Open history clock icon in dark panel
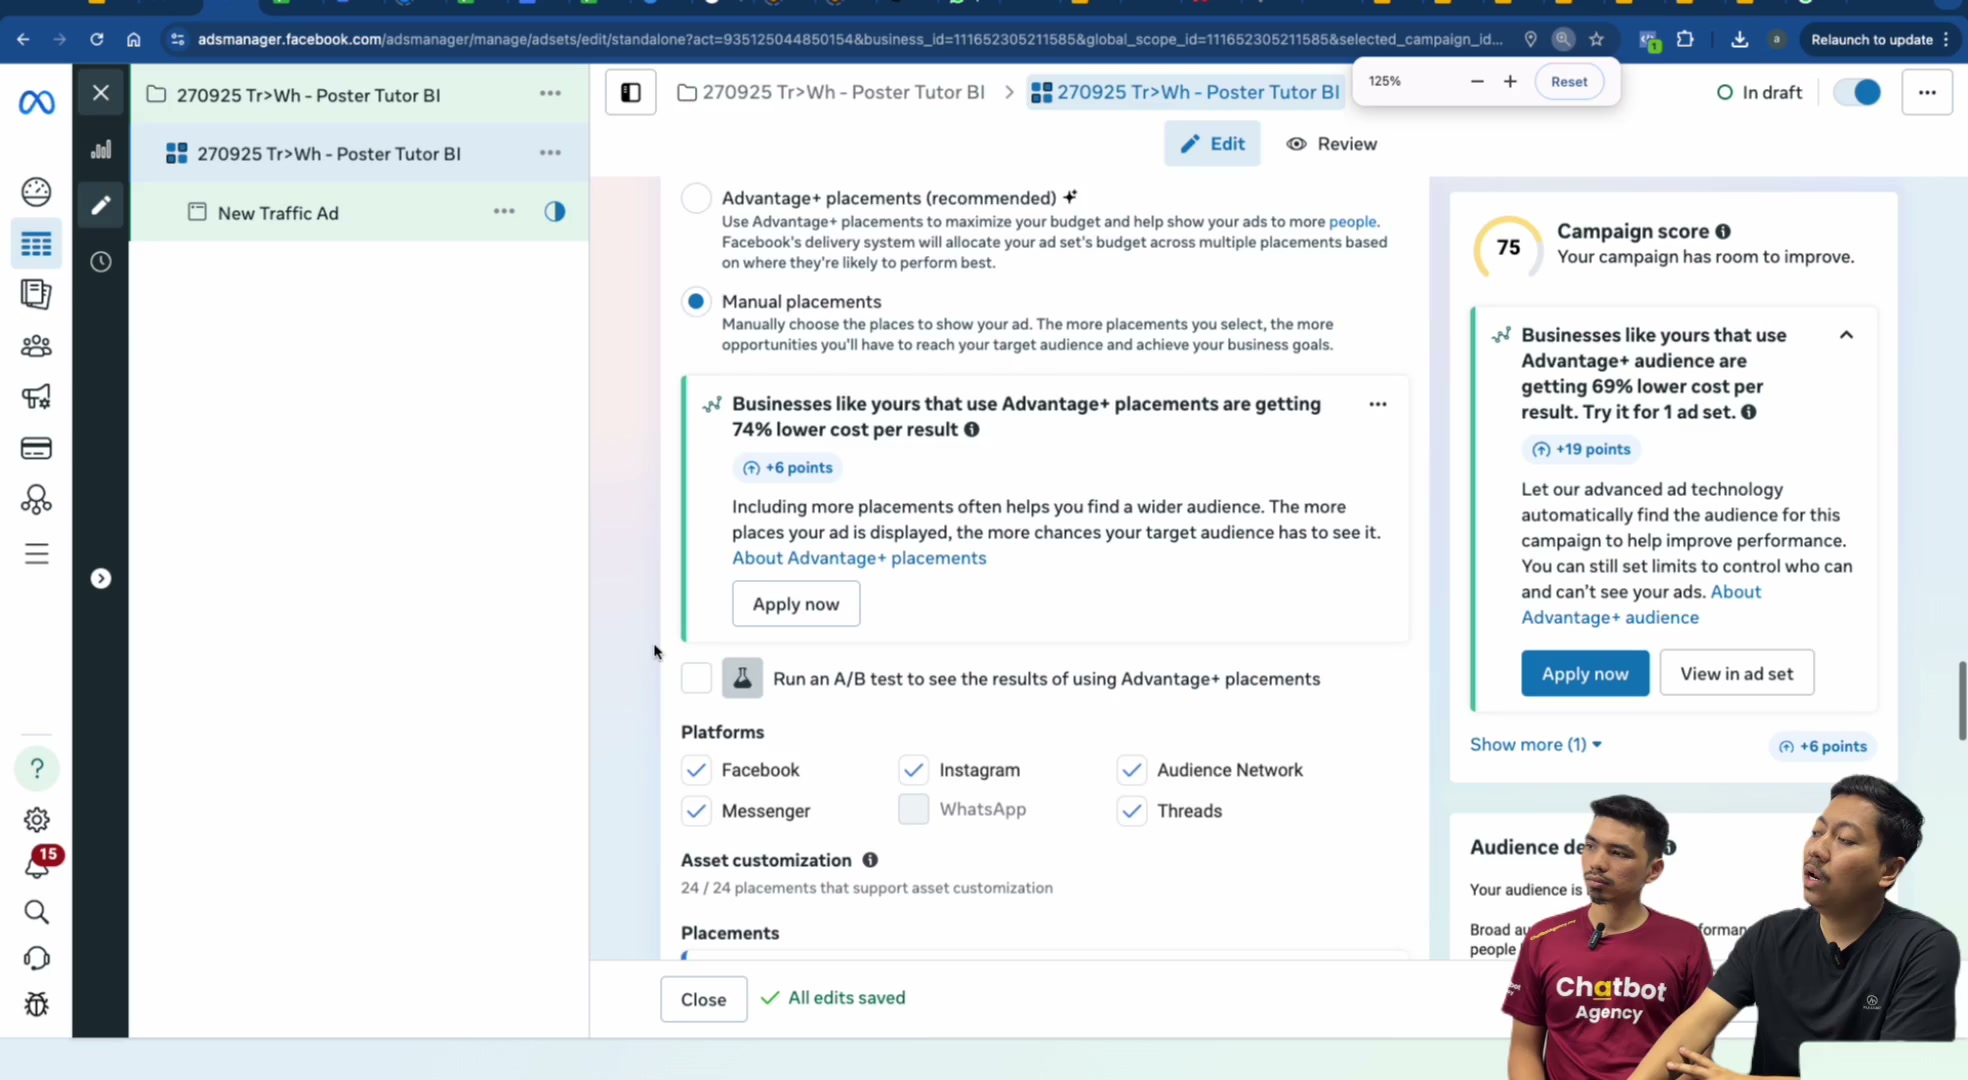 100,262
